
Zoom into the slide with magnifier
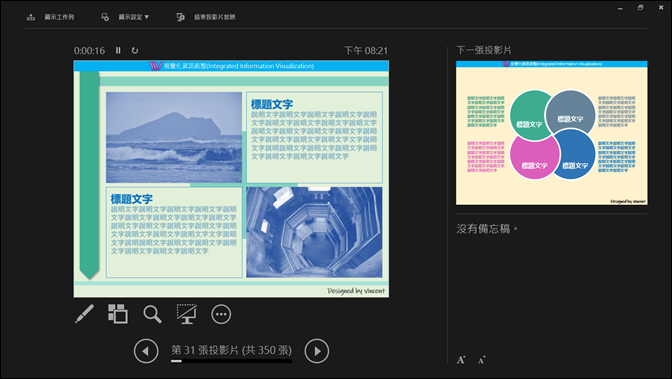(152, 314)
